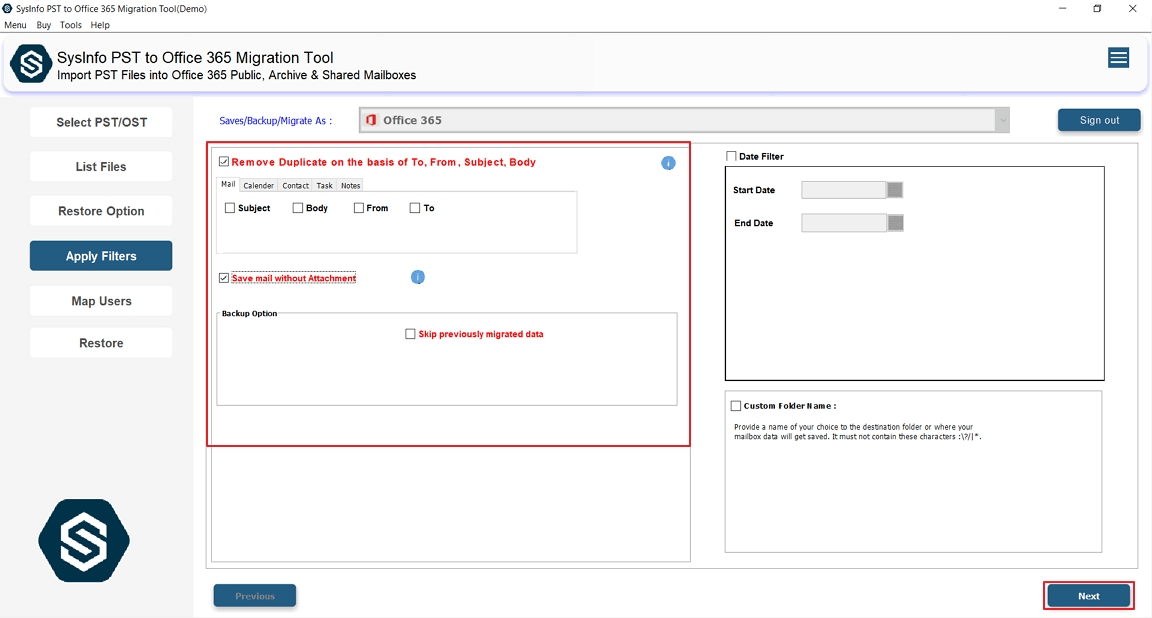Click the Sign out button
This screenshot has width=1152, height=618.
click(x=1099, y=120)
